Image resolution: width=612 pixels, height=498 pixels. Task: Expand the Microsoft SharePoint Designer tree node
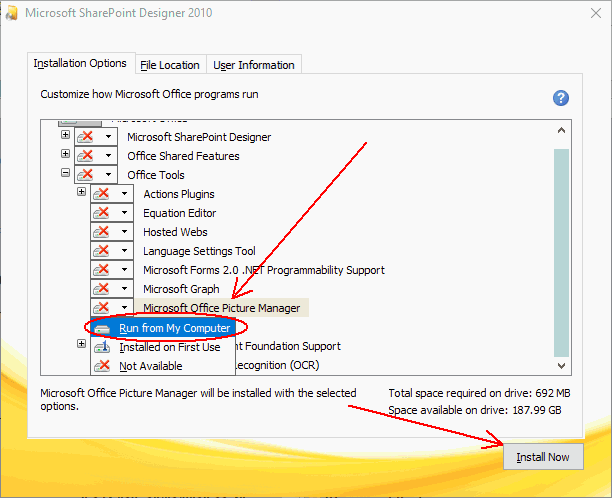point(65,135)
